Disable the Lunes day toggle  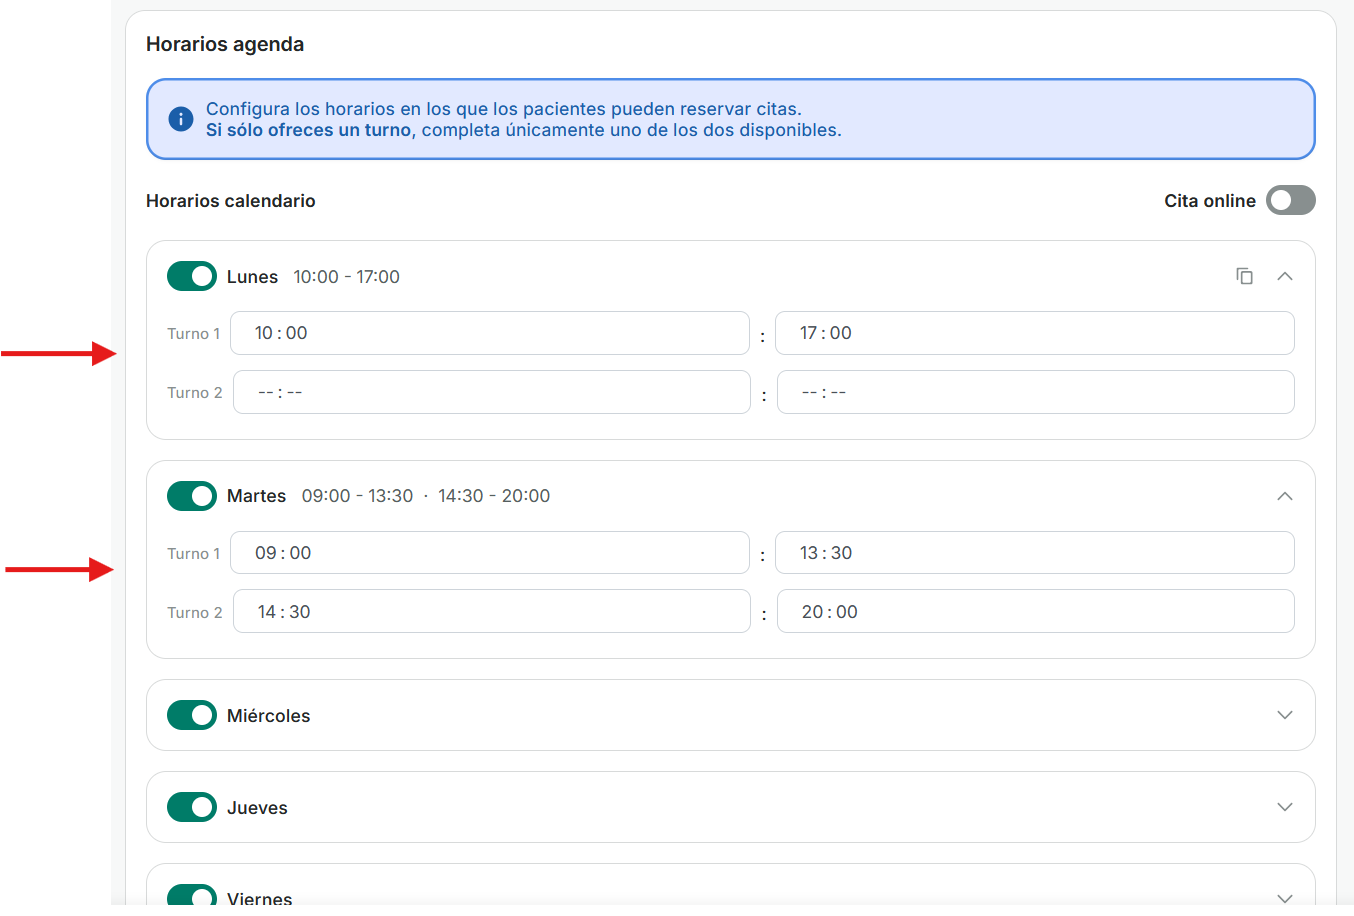point(192,276)
